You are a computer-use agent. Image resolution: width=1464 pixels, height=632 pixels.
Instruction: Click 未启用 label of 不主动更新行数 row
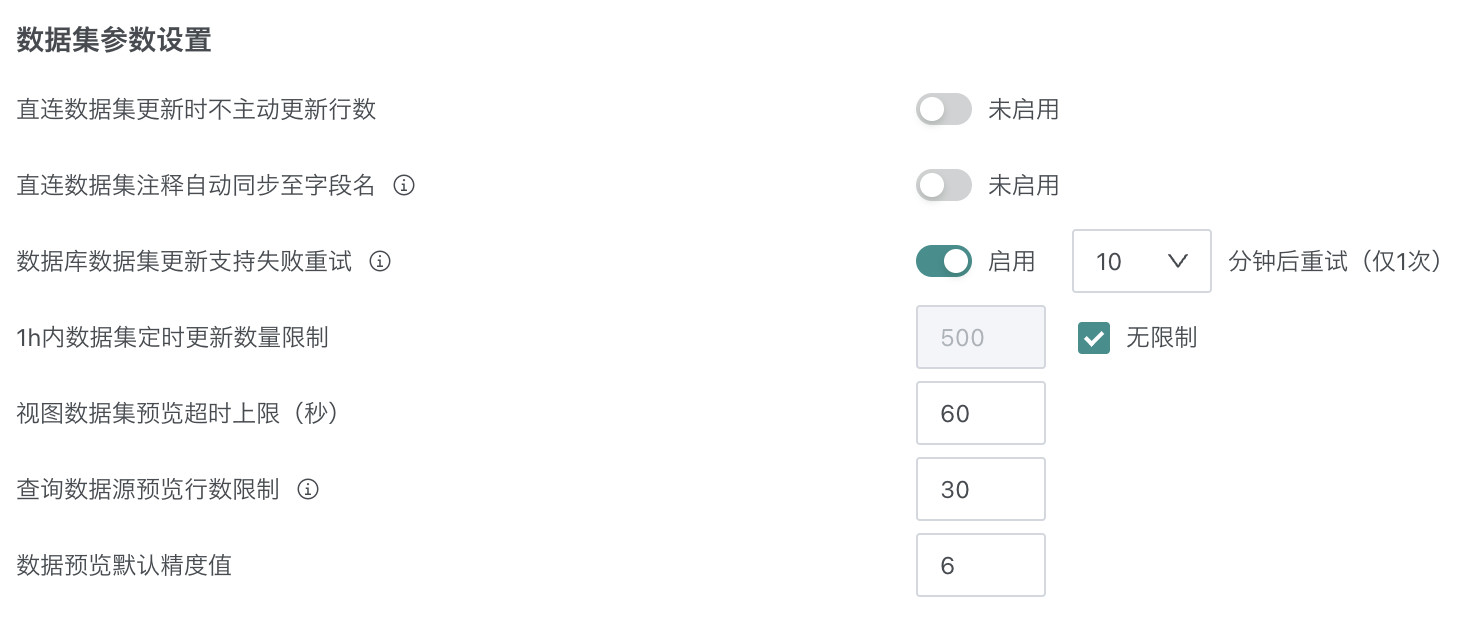[x=1023, y=109]
